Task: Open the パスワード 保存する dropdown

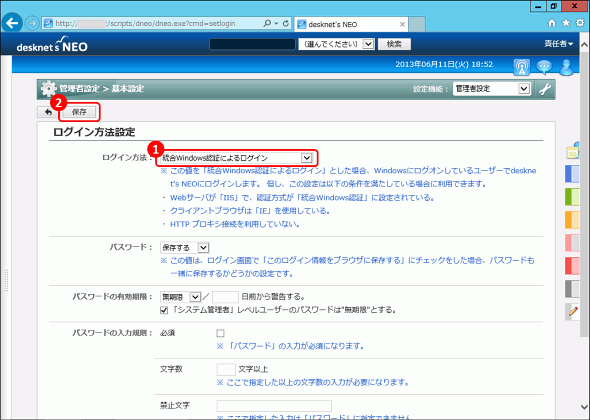Action: (x=184, y=248)
